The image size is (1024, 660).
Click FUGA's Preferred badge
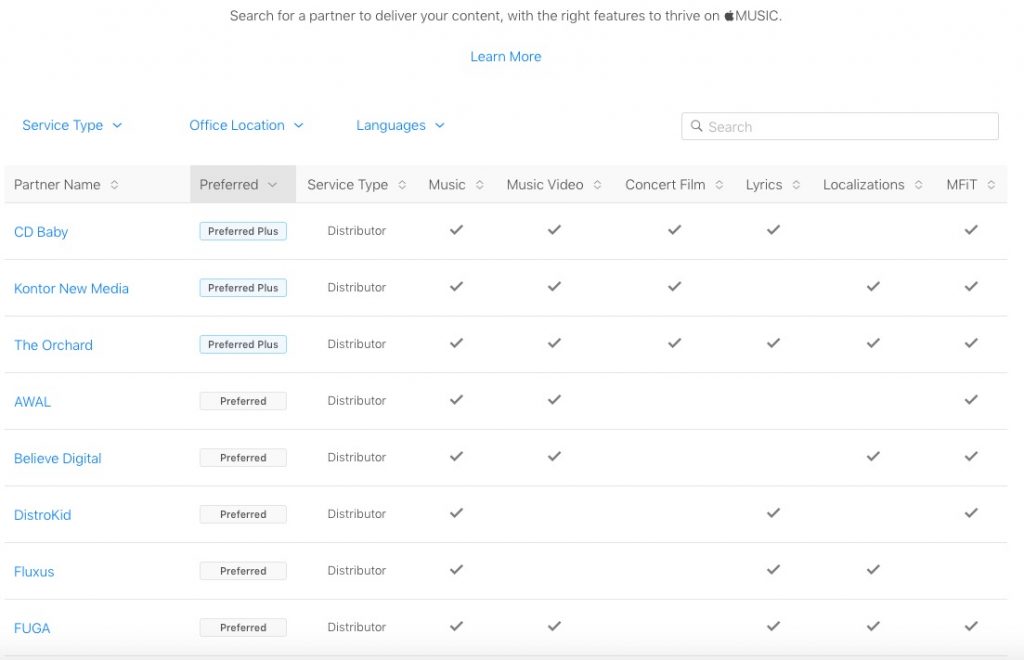(x=243, y=627)
